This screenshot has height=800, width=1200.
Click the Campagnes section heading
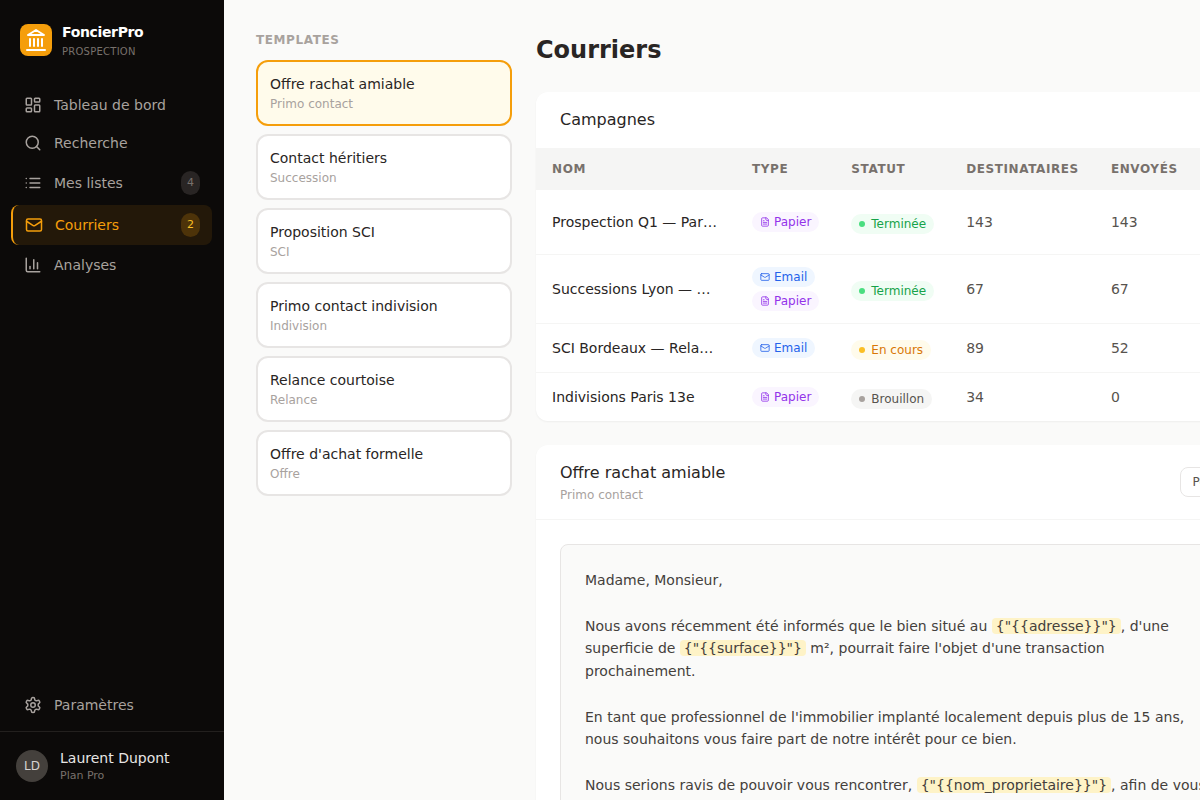(x=607, y=119)
